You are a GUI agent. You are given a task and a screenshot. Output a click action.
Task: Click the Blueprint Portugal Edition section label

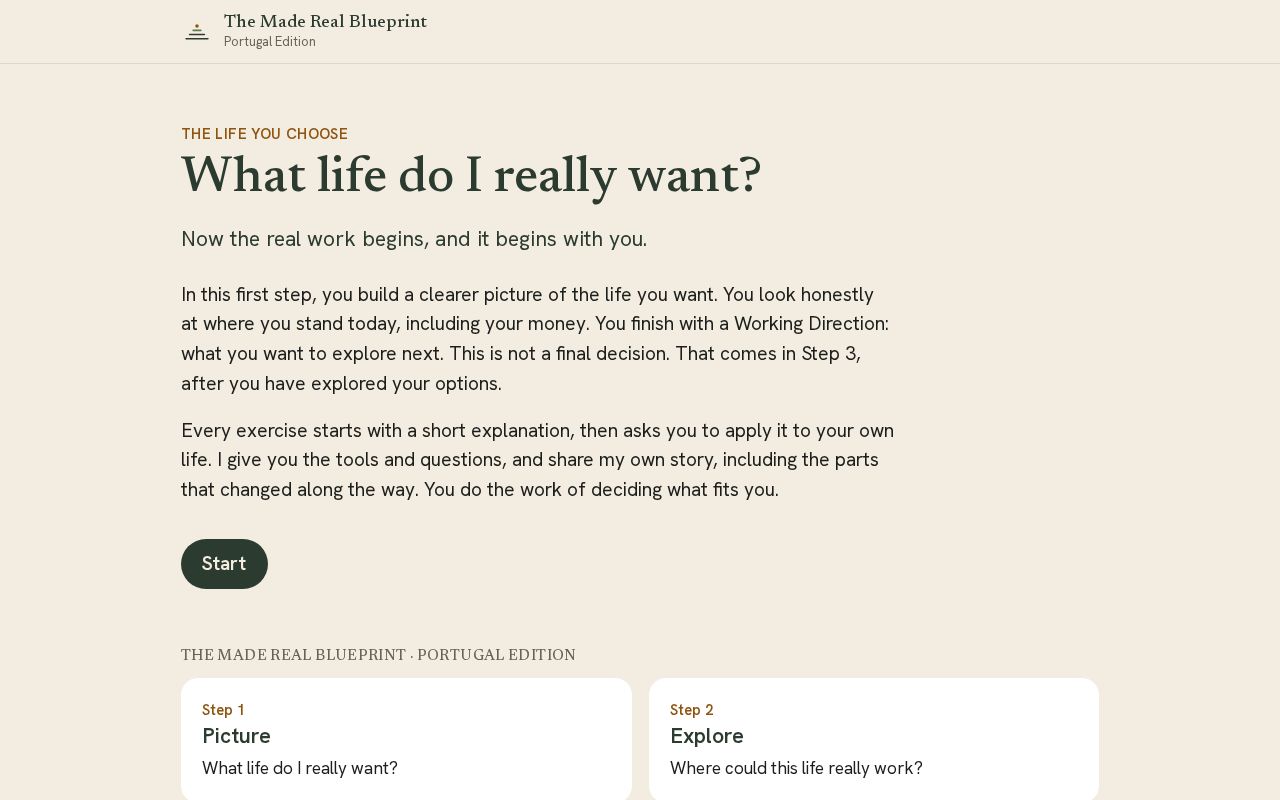378,655
